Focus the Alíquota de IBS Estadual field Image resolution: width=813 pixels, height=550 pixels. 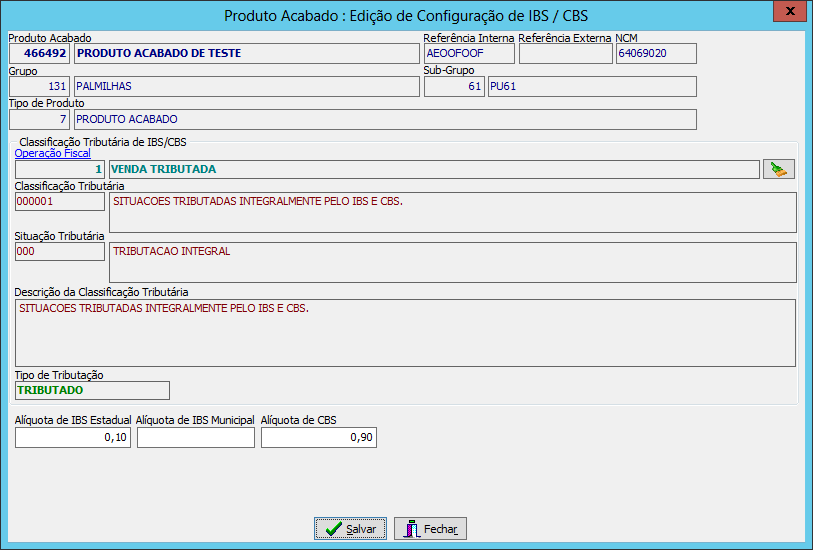click(x=73, y=438)
